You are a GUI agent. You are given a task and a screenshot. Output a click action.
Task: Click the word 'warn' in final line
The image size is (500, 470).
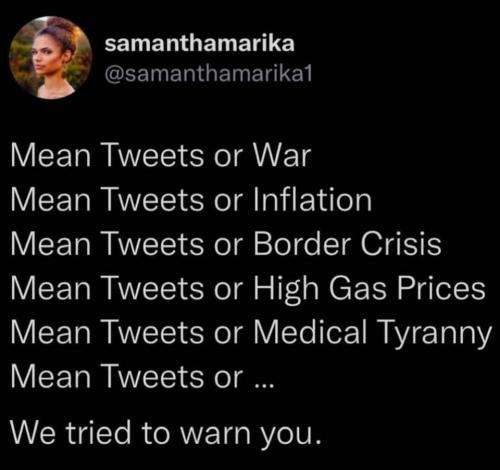click(x=216, y=433)
